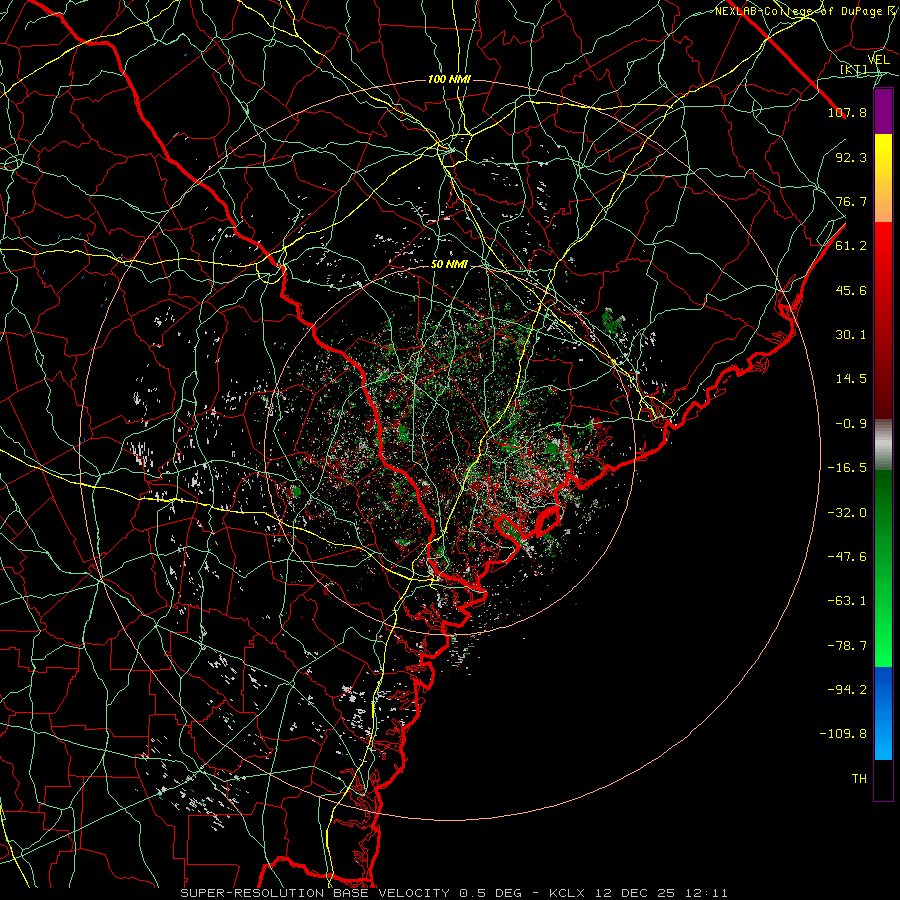This screenshot has width=900, height=900.
Task: Click the gray near-zero segment of color bar
Action: pos(883,445)
